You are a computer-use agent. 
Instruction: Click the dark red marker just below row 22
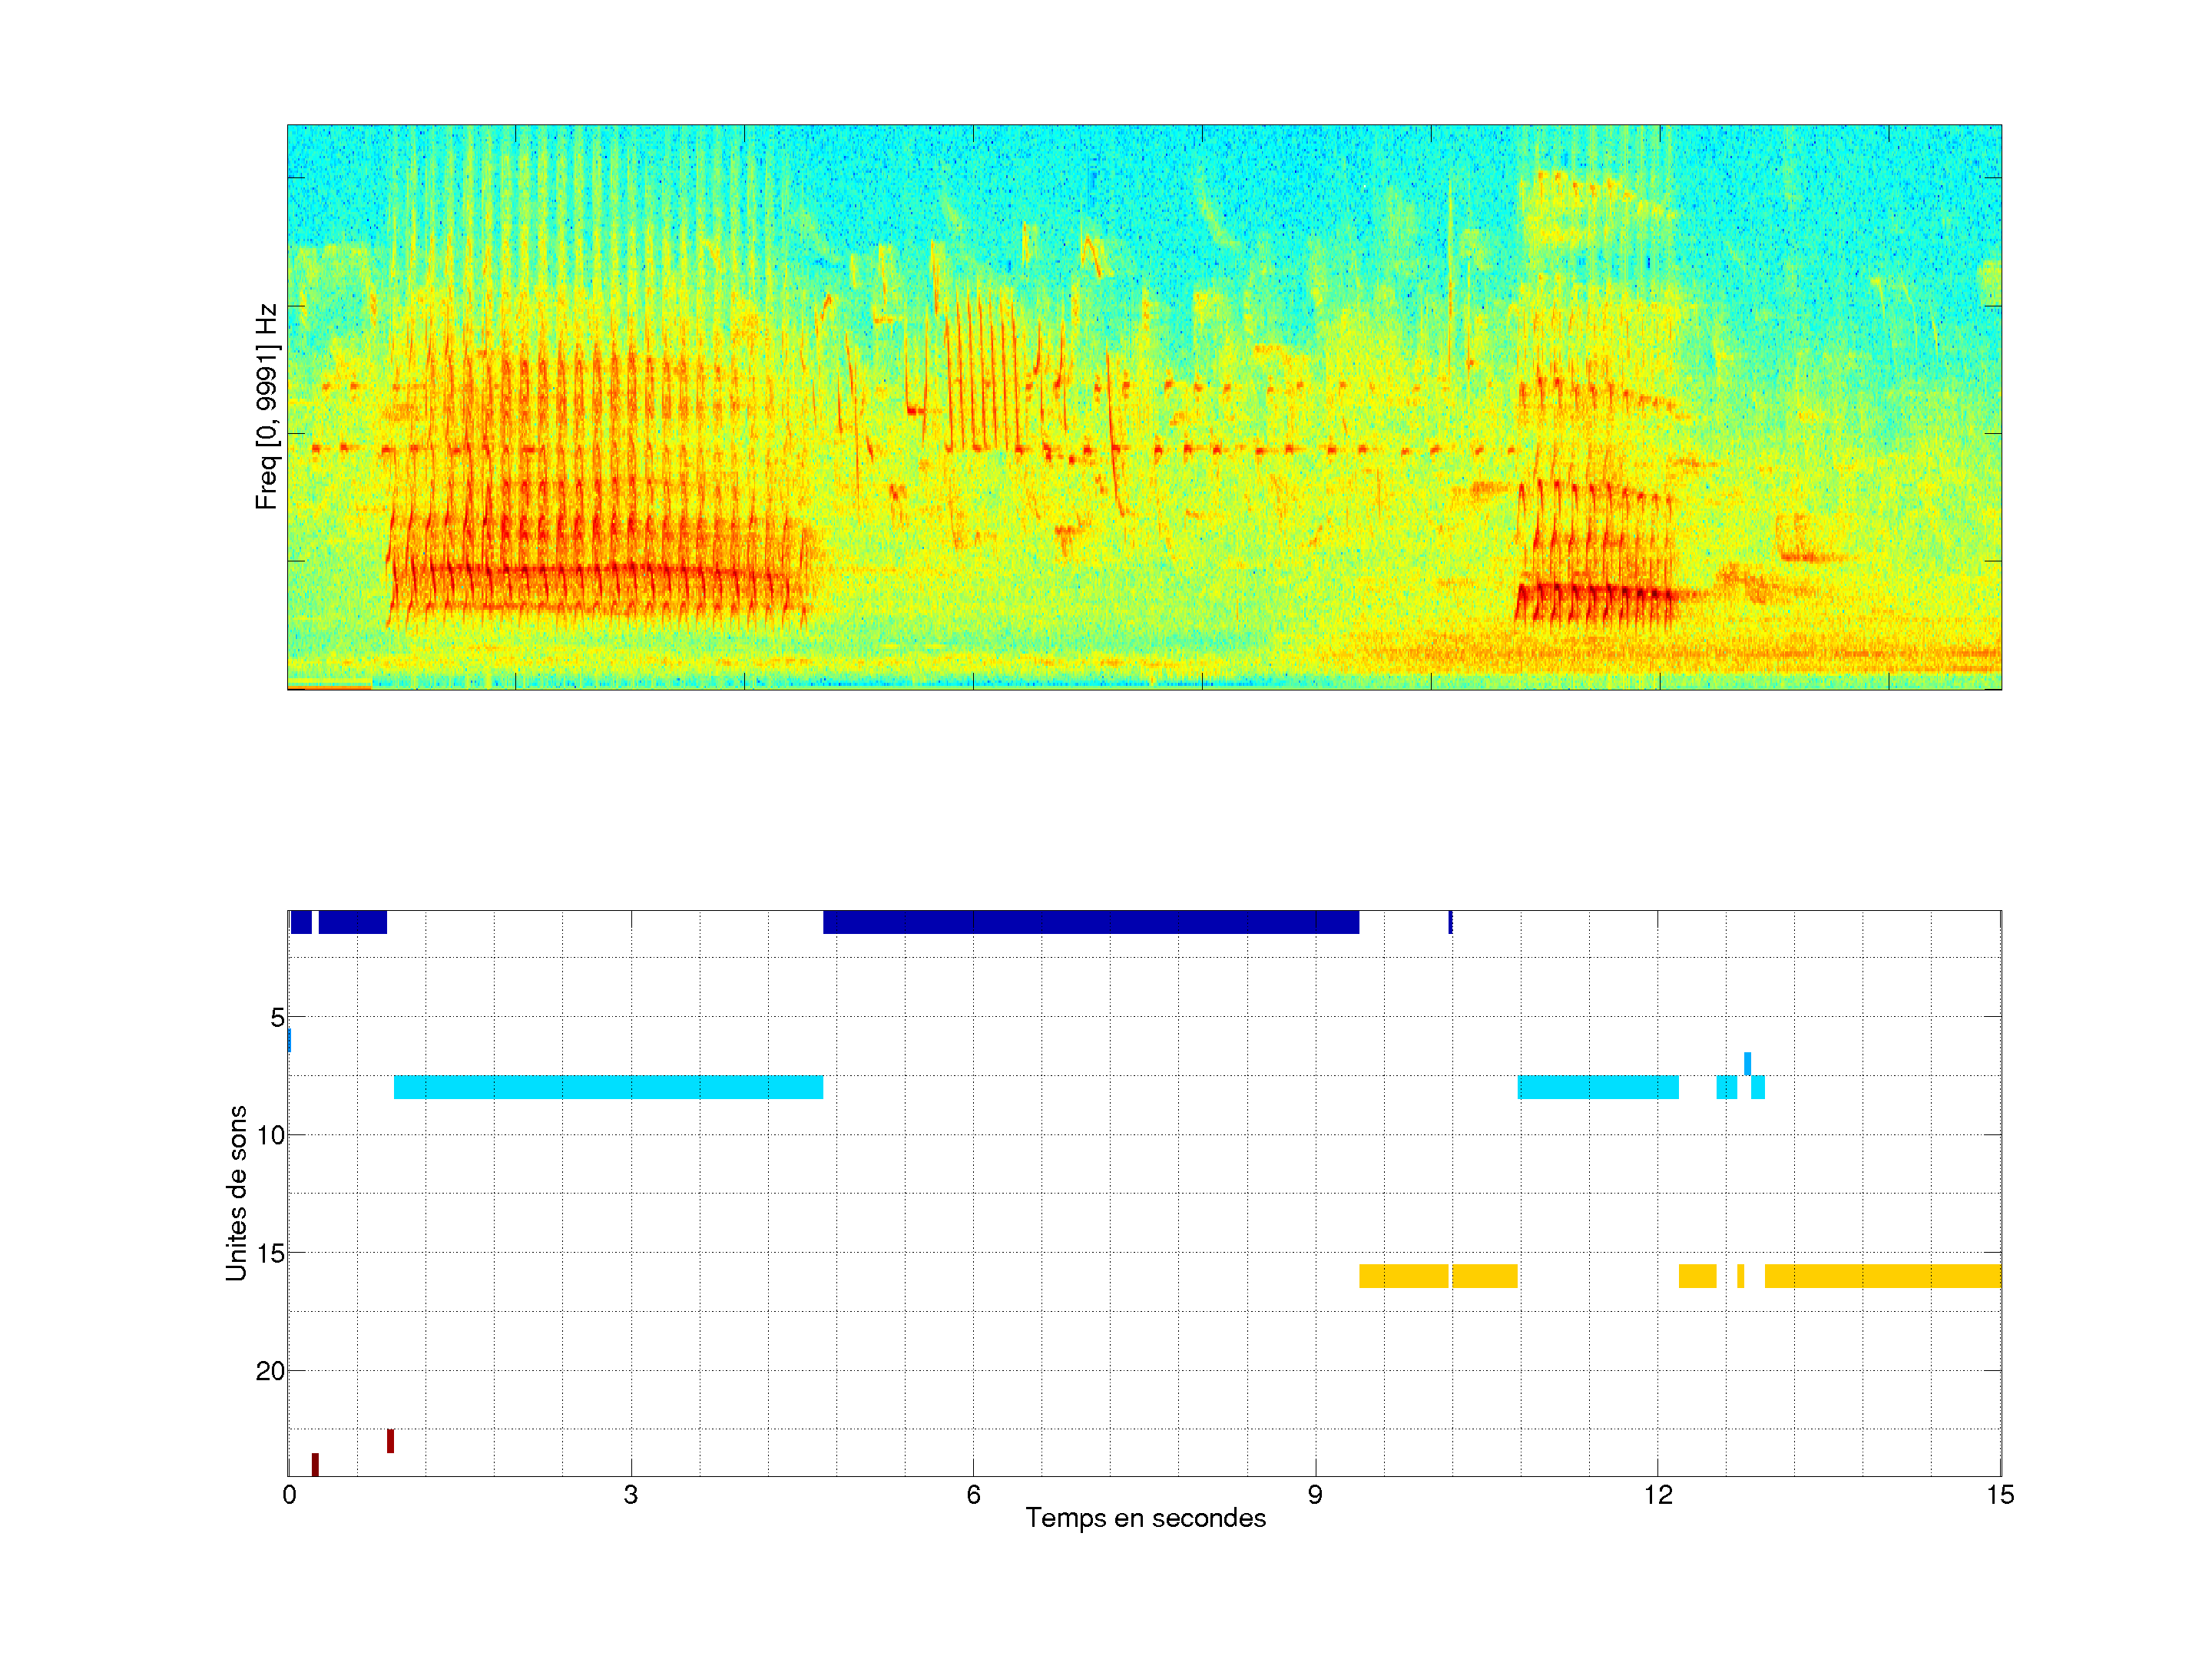[x=390, y=1441]
